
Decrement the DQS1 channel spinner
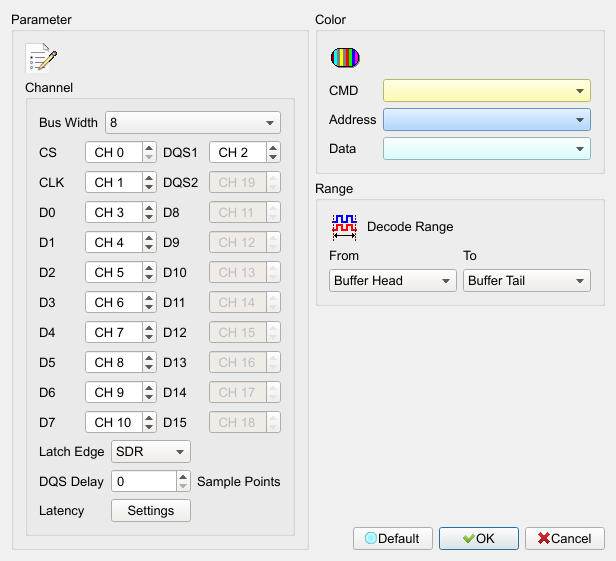click(x=273, y=157)
